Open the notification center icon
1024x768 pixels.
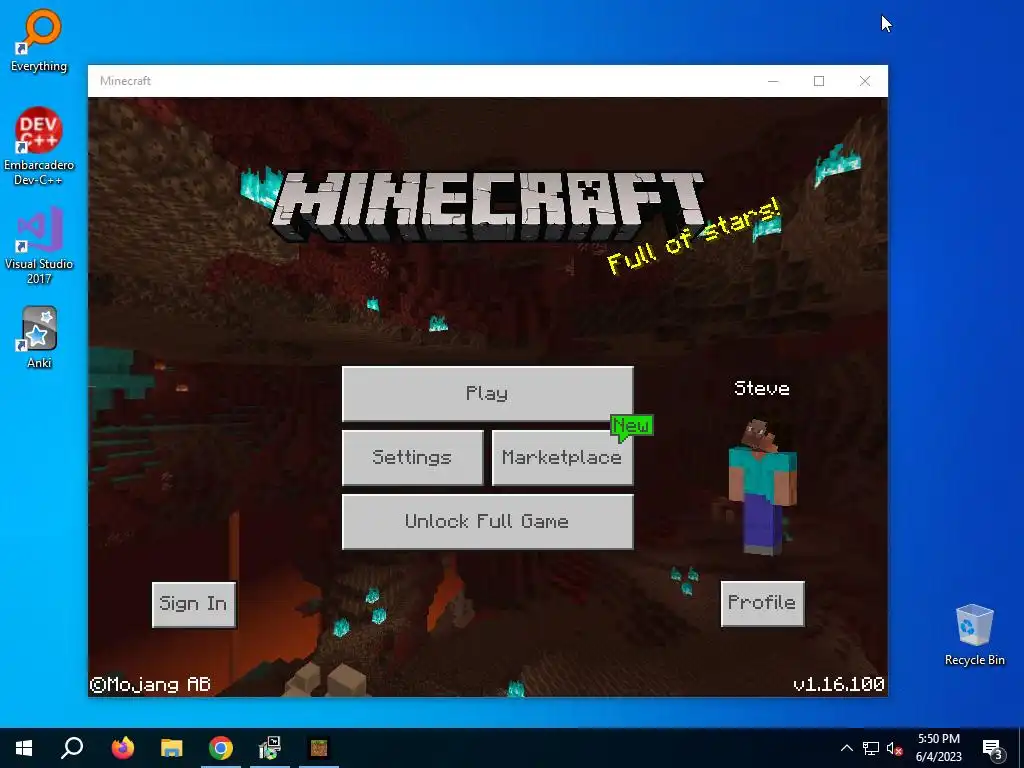click(993, 749)
